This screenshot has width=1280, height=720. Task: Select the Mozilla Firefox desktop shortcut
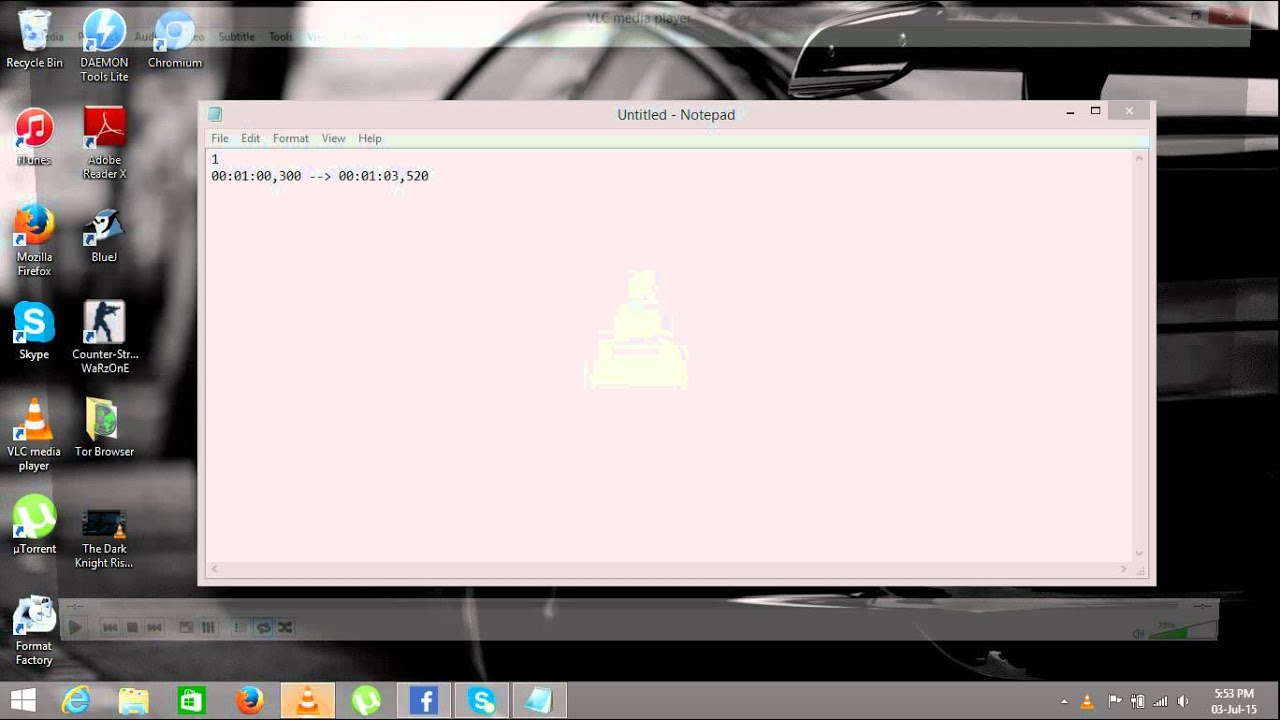[34, 240]
